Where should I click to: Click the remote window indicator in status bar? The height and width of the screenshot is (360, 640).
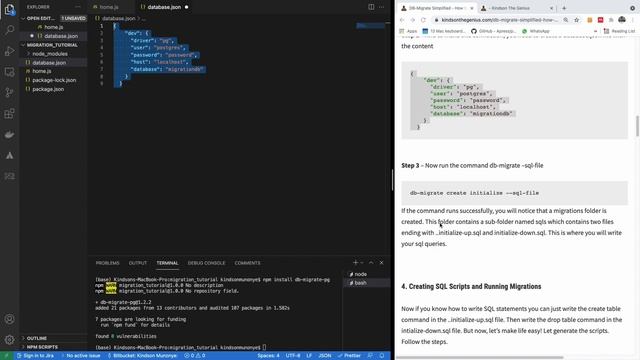click(6, 356)
